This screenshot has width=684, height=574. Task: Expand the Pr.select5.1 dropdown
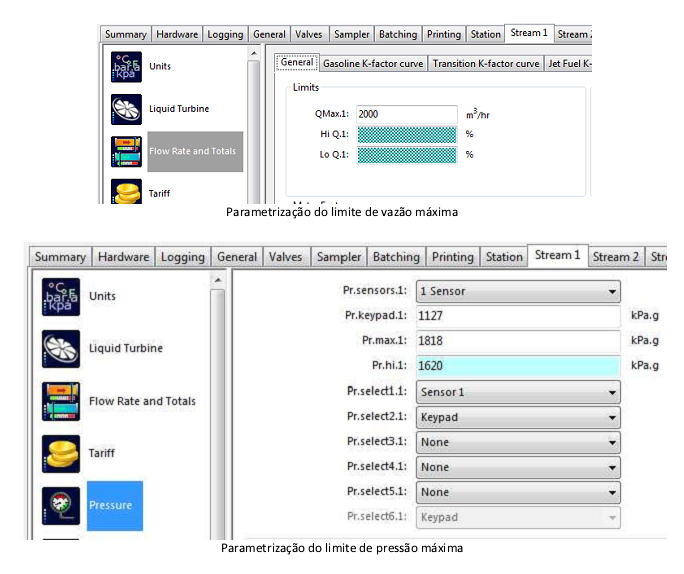pos(518,492)
